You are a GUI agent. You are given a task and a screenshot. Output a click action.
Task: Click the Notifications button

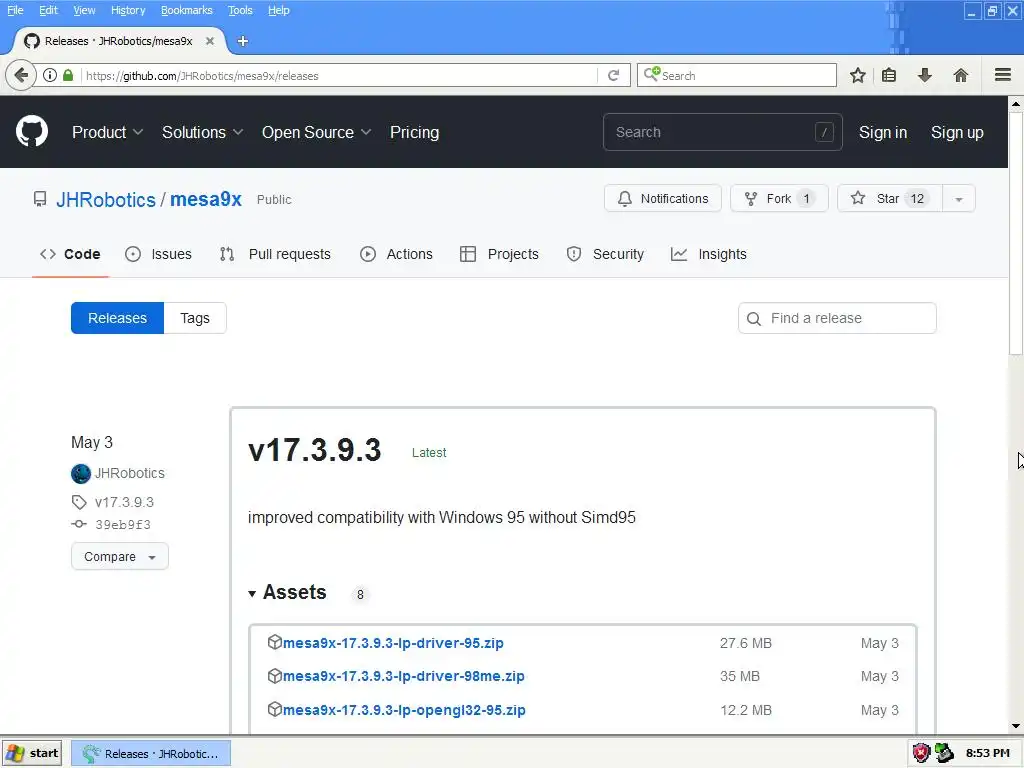(x=663, y=199)
